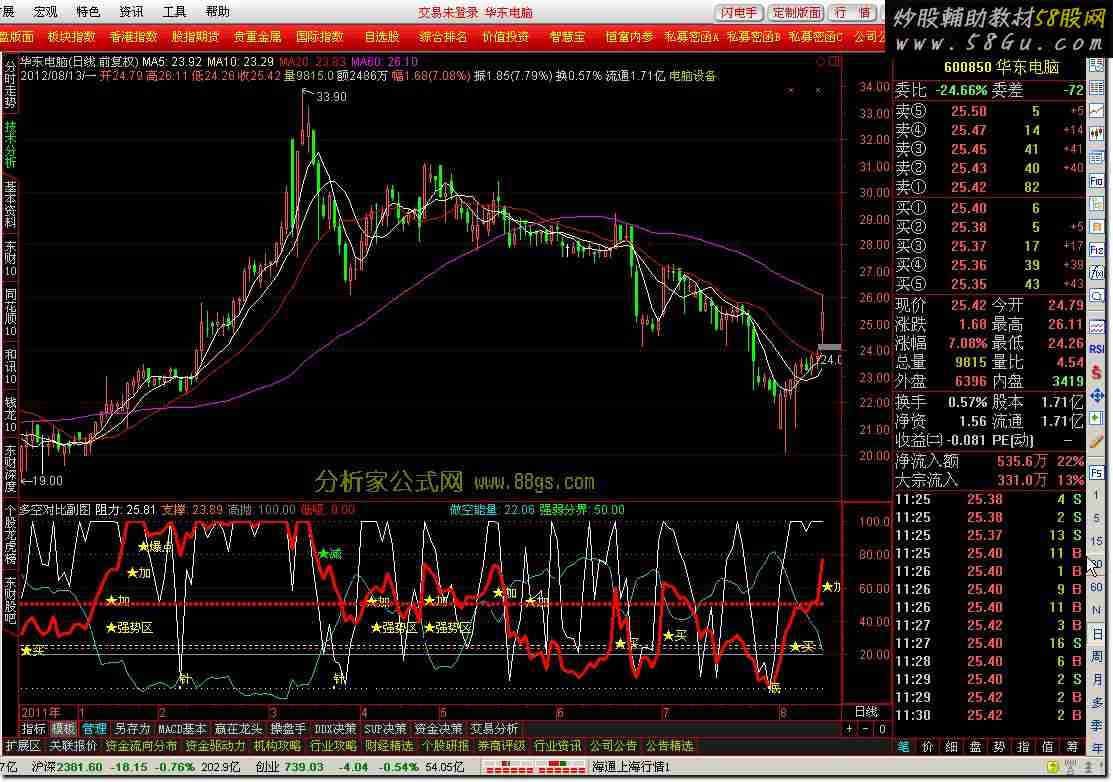Select the 模板 tab below chart
This screenshot has width=1113, height=782.
pyautogui.click(x=63, y=729)
